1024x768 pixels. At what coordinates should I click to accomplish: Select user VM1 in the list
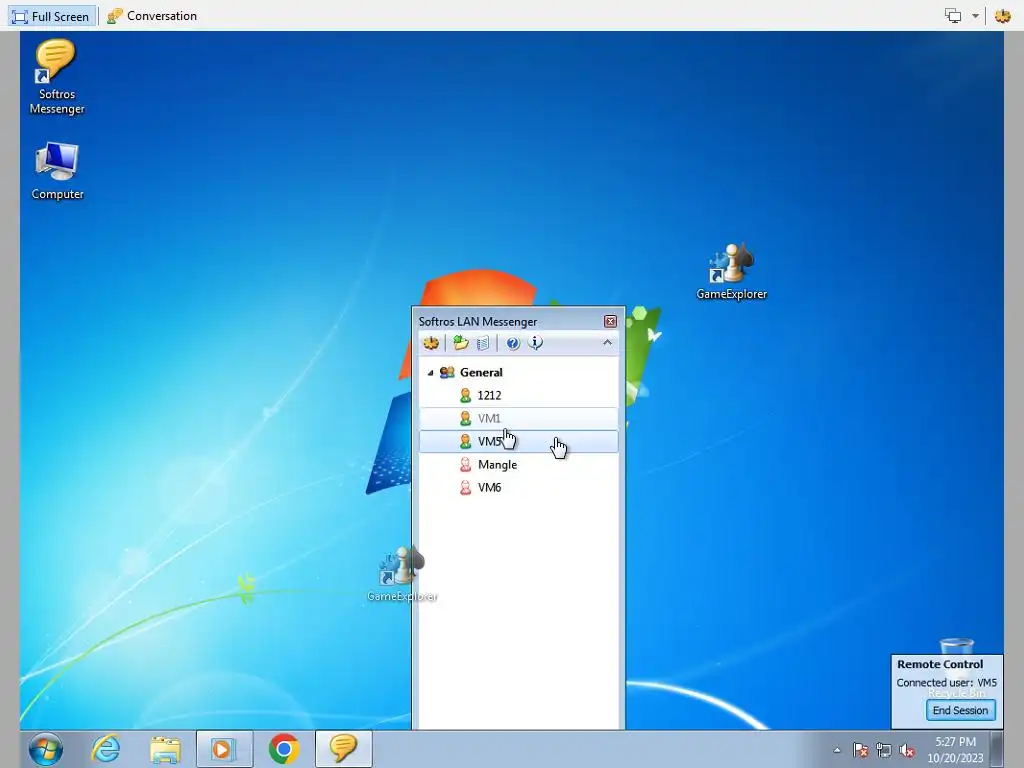[519, 418]
